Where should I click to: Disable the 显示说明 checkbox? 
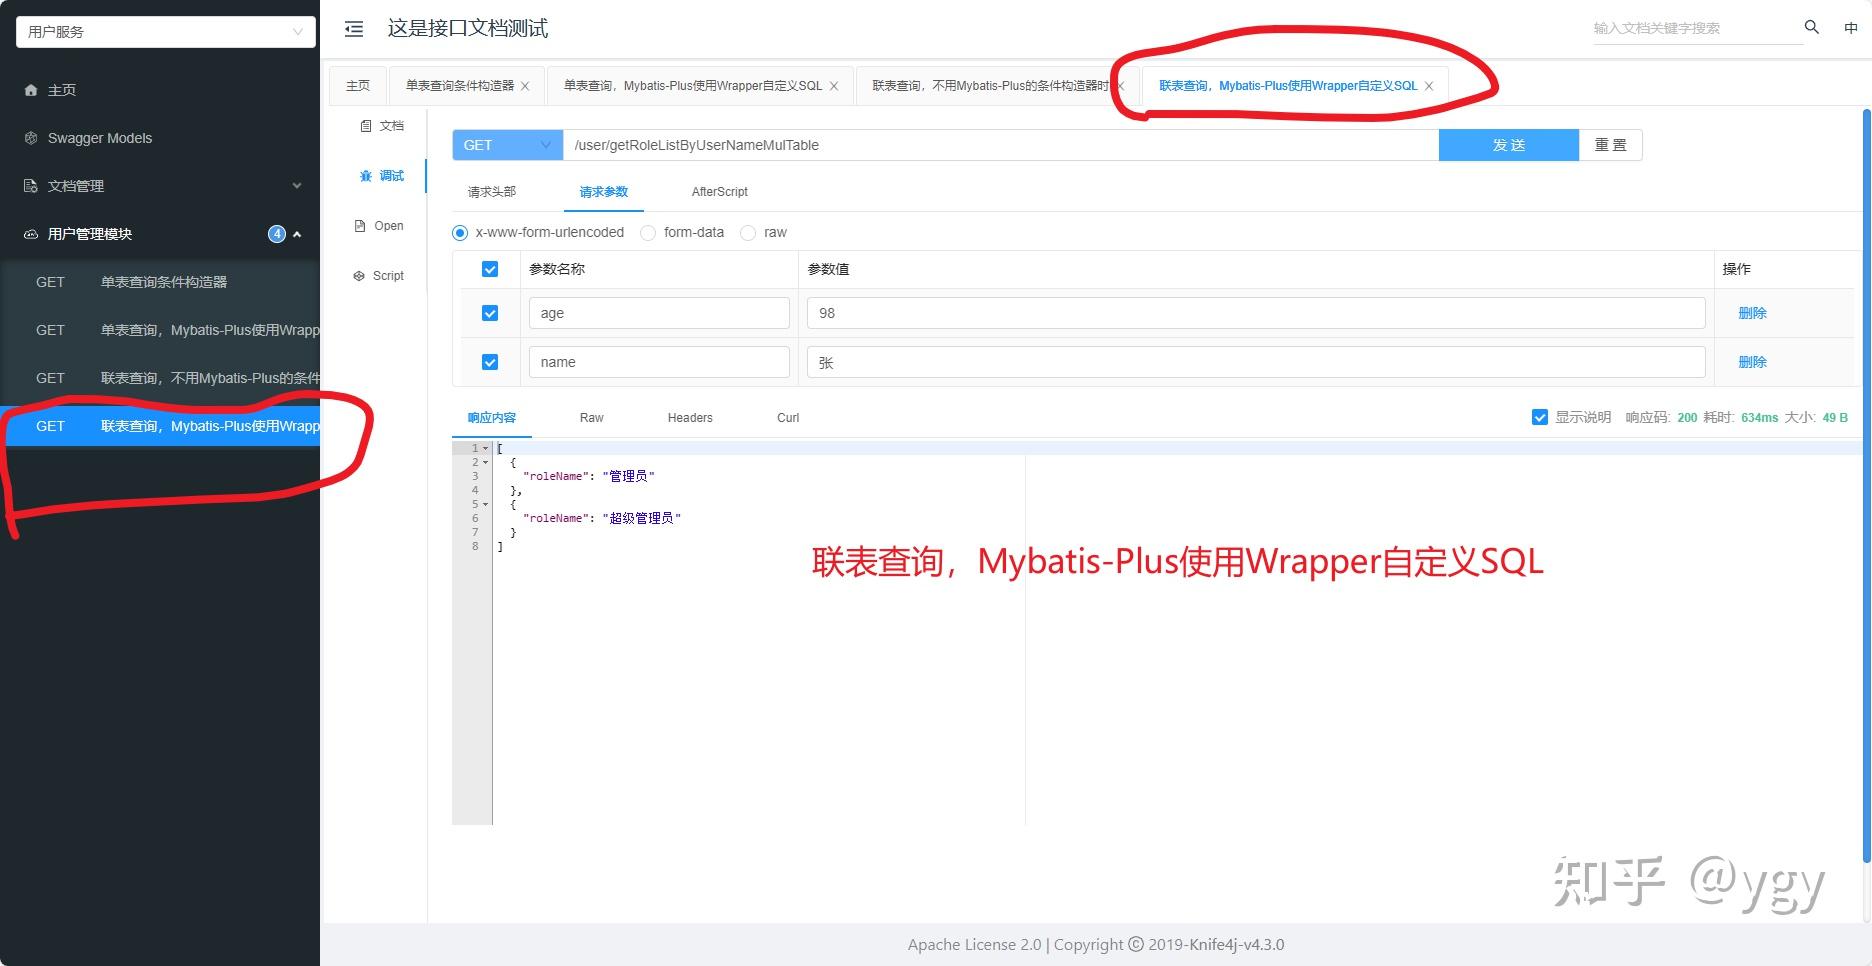[x=1540, y=417]
